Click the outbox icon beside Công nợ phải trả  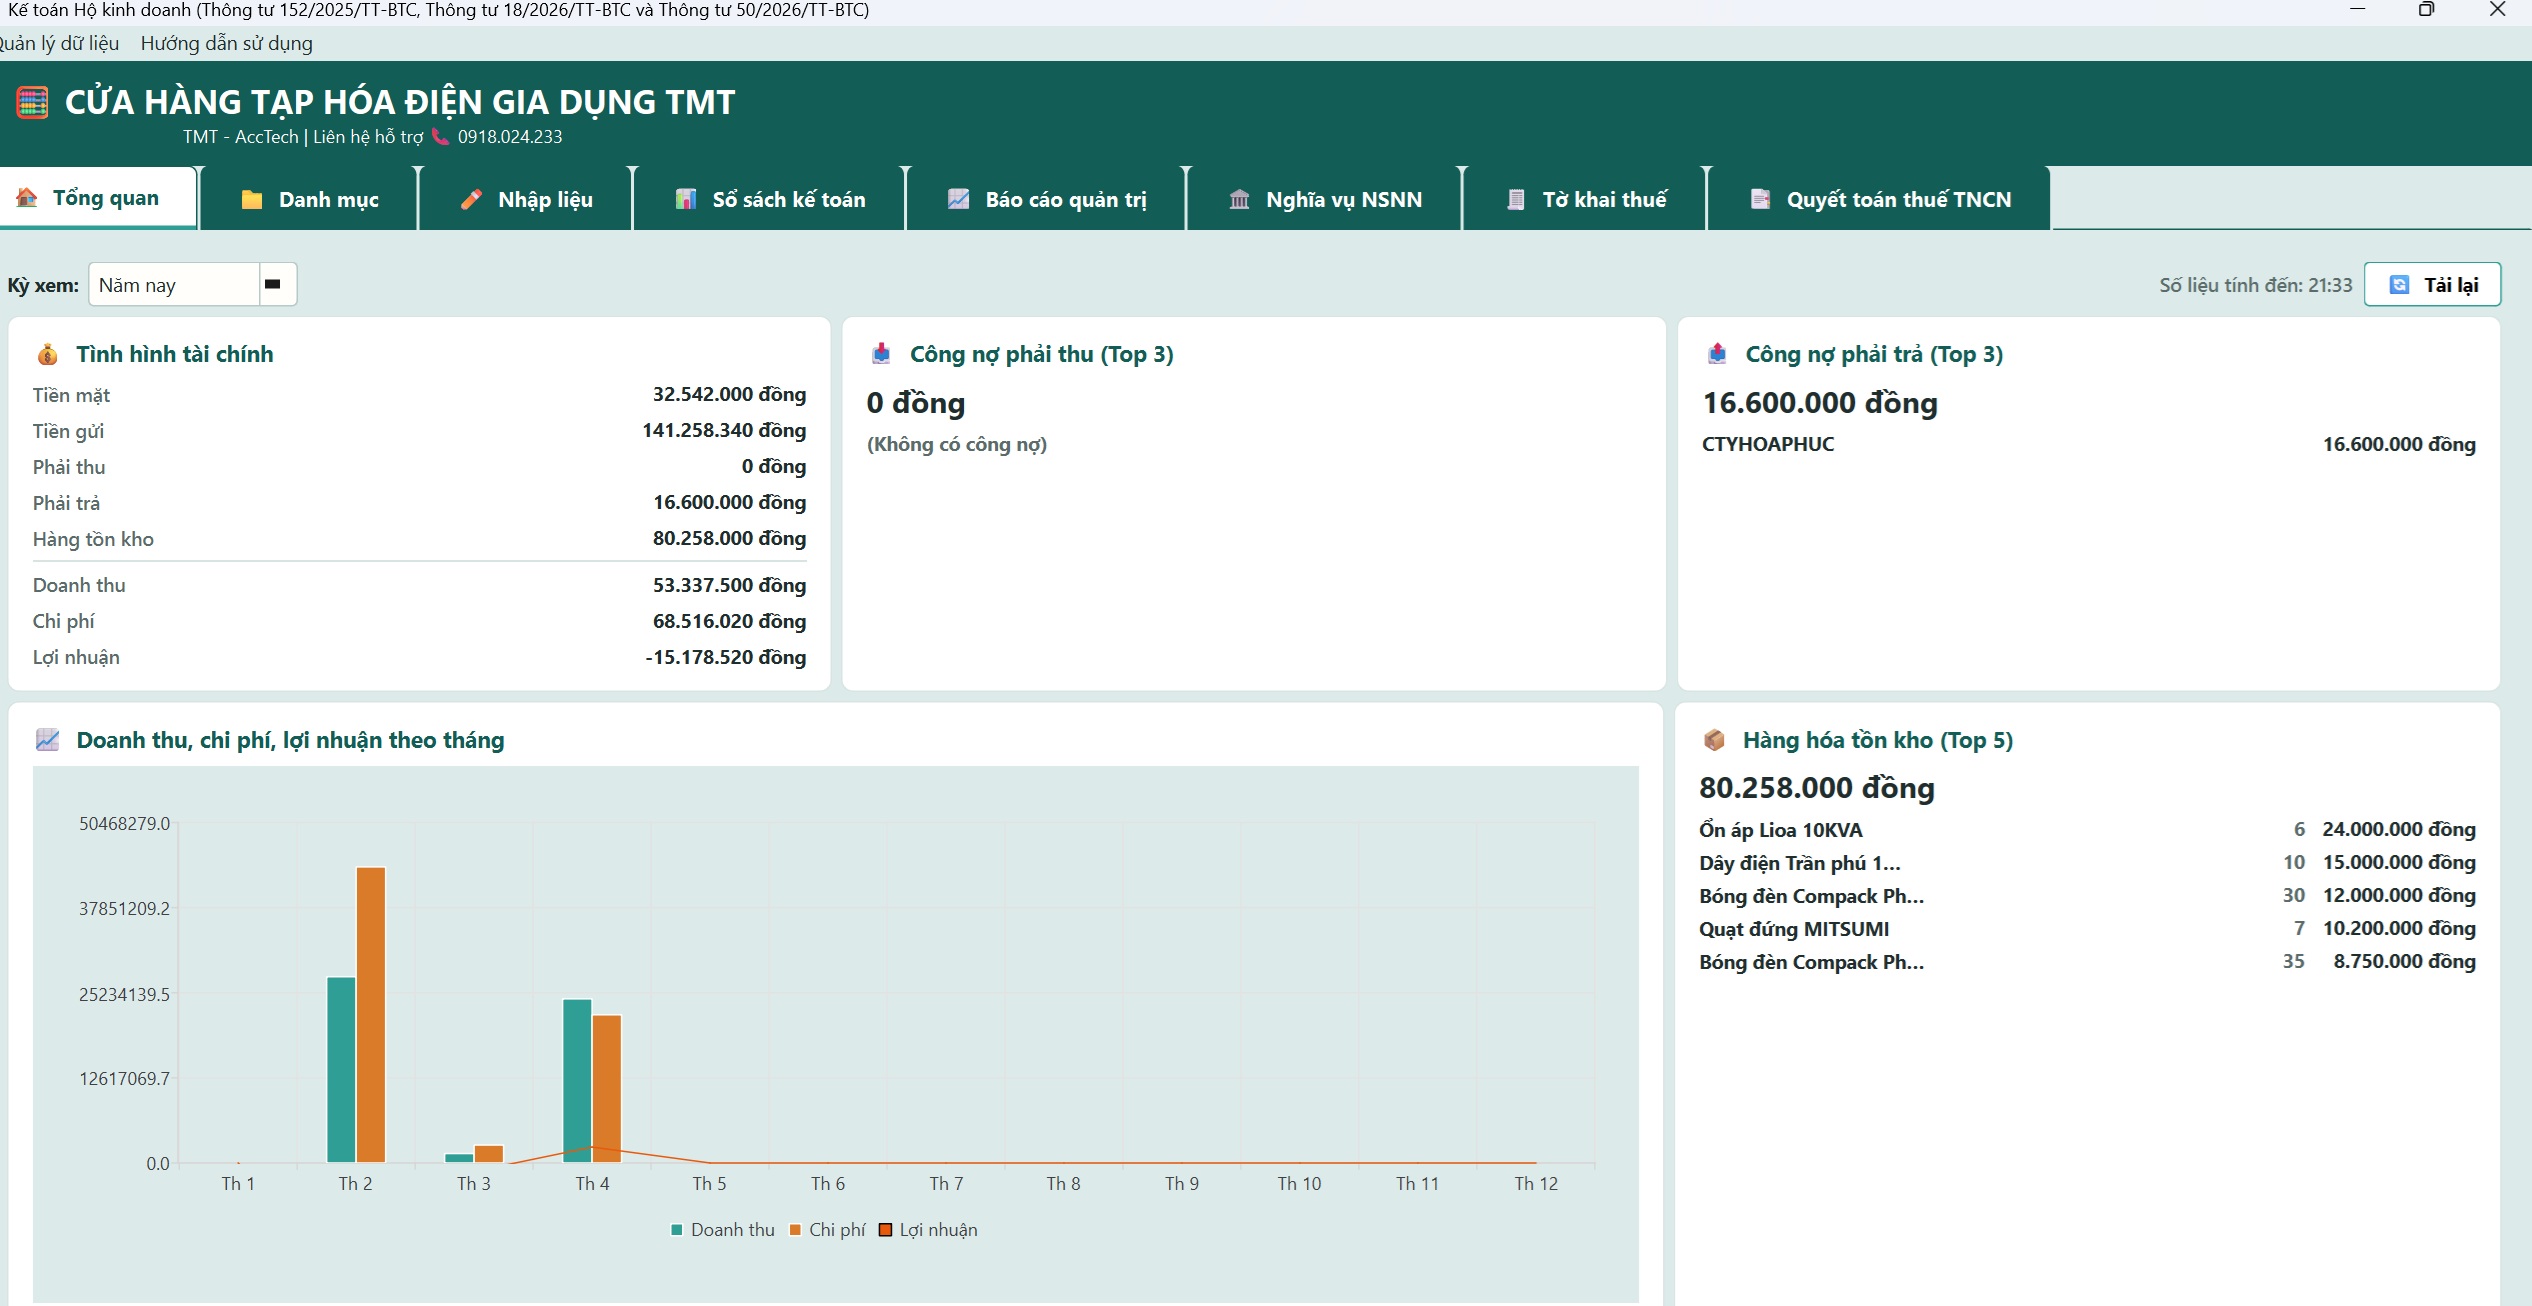pos(1717,353)
